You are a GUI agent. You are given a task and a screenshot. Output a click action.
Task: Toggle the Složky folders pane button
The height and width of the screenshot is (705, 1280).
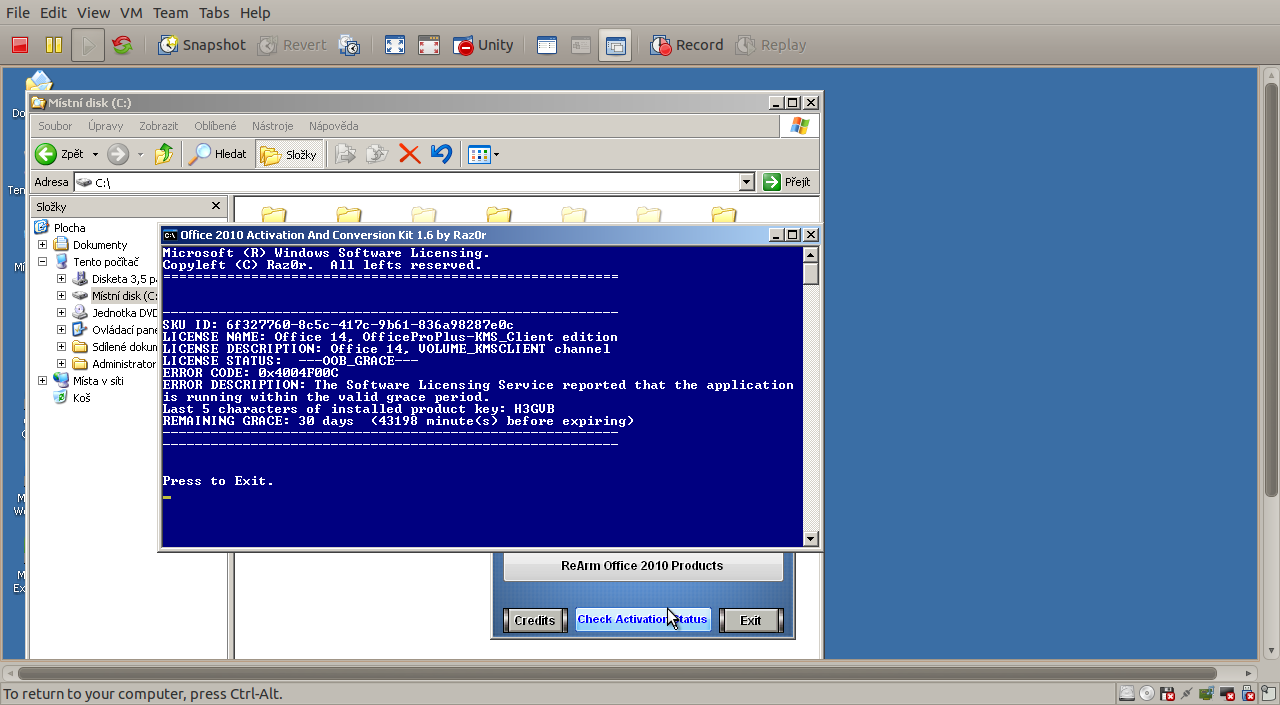pos(288,154)
